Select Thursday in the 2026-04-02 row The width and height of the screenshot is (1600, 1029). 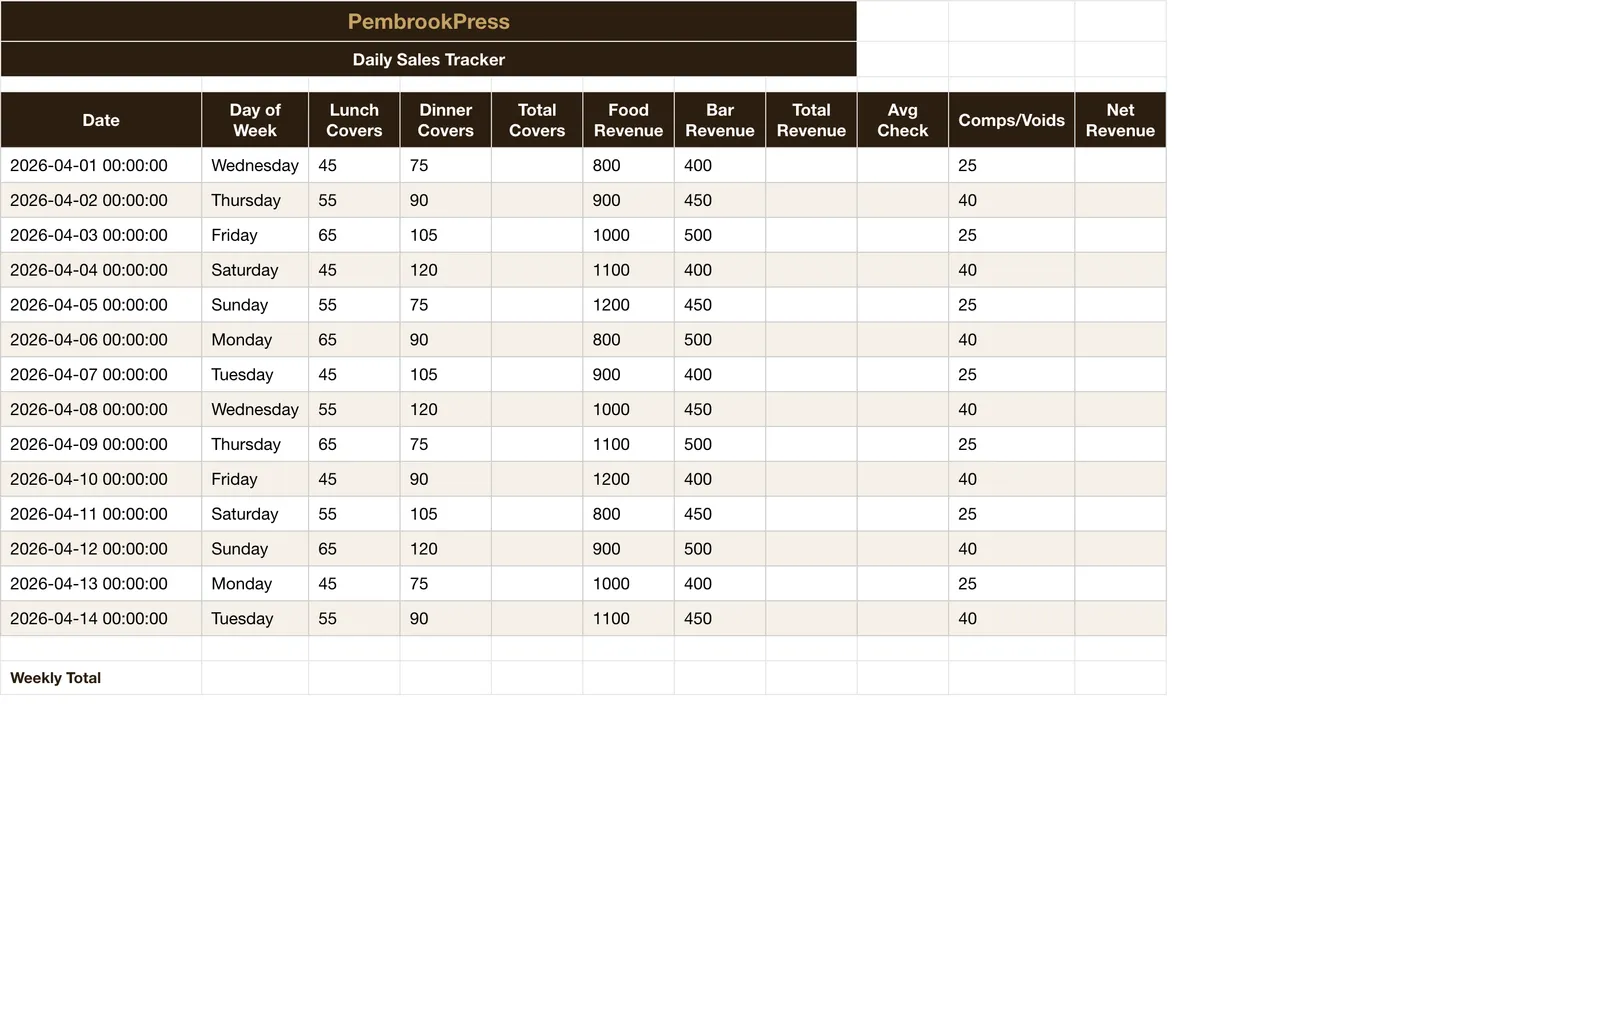tap(255, 200)
